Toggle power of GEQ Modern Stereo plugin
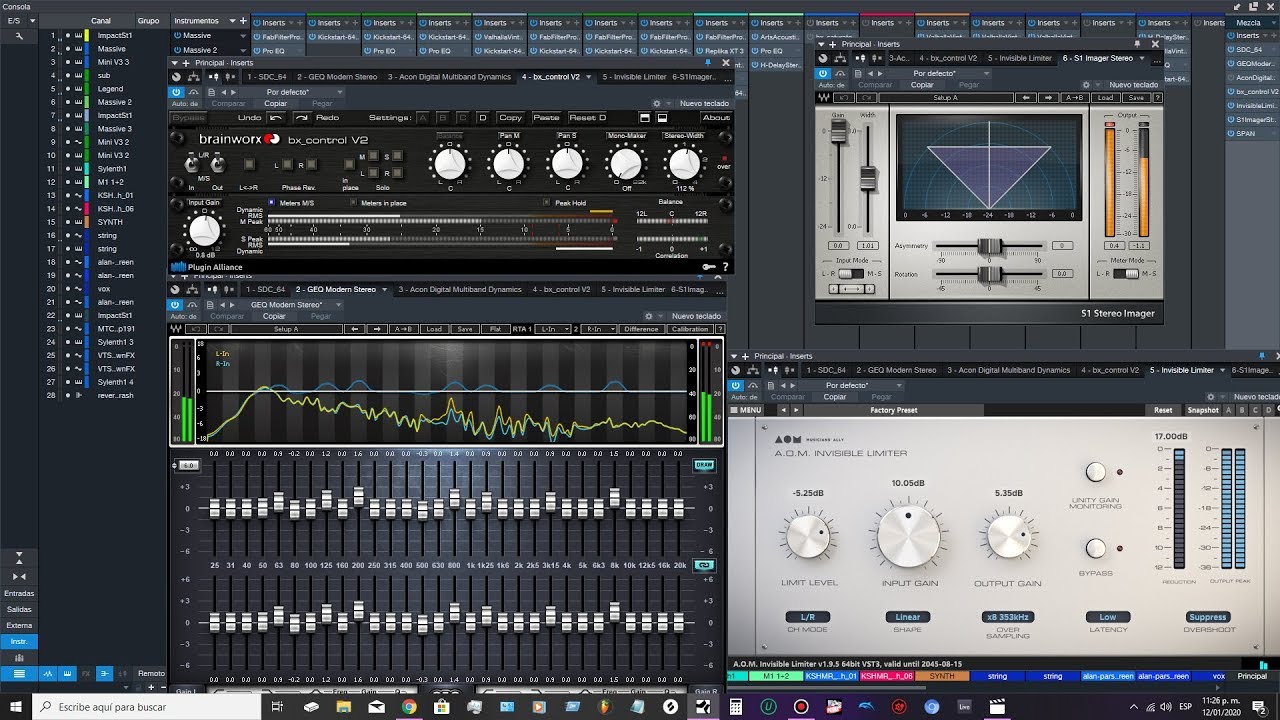This screenshot has height=720, width=1280. click(x=176, y=304)
